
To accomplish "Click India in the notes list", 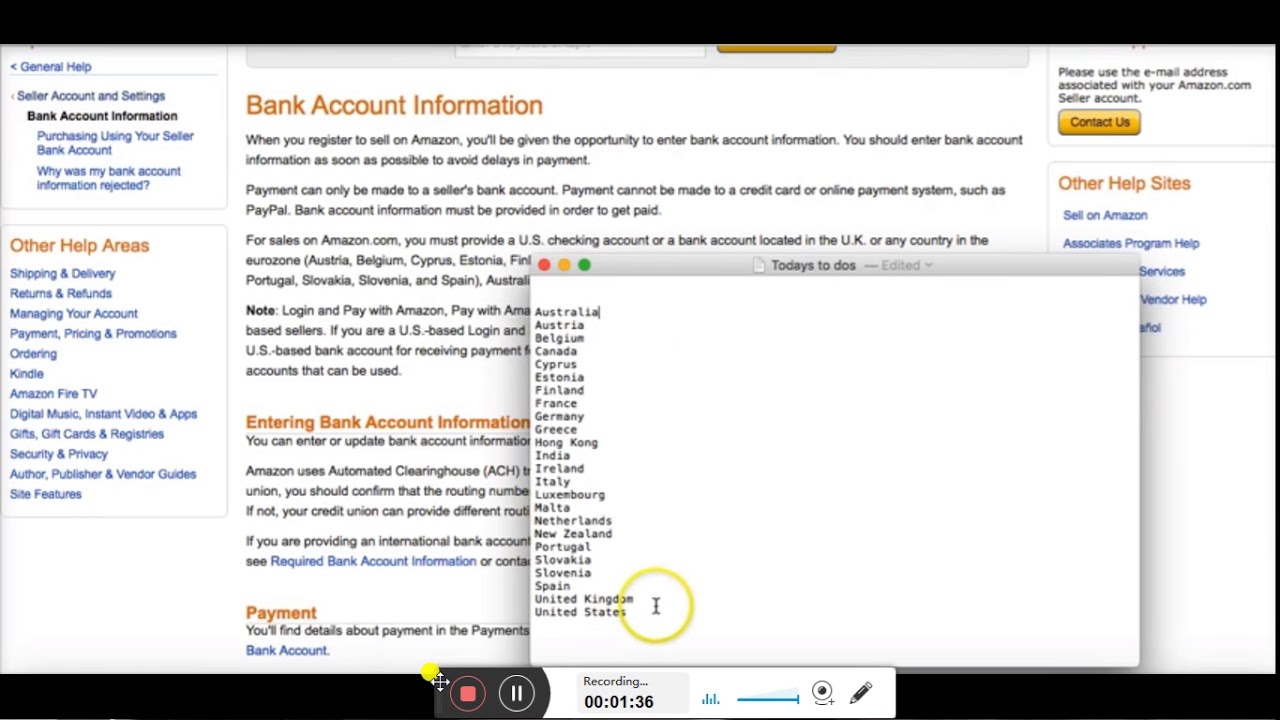I will point(552,455).
